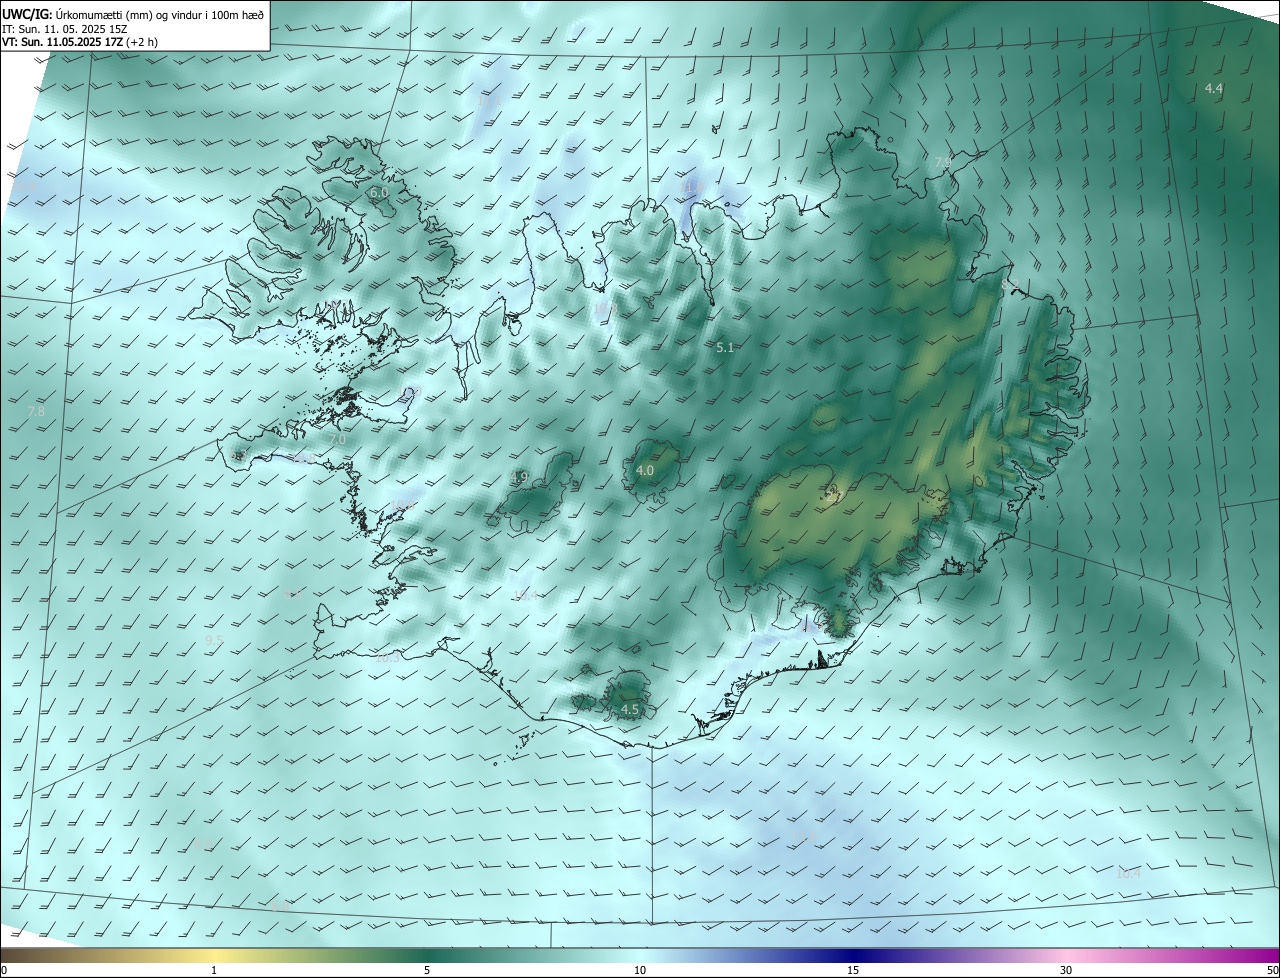Image resolution: width=1280 pixels, height=978 pixels.
Task: Click the 9.5 value label on the map
Action: pyautogui.click(x=214, y=640)
